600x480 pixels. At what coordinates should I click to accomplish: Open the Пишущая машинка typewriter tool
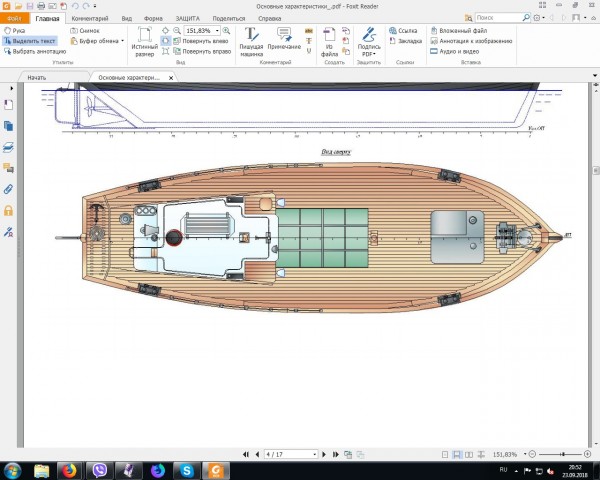pyautogui.click(x=251, y=42)
